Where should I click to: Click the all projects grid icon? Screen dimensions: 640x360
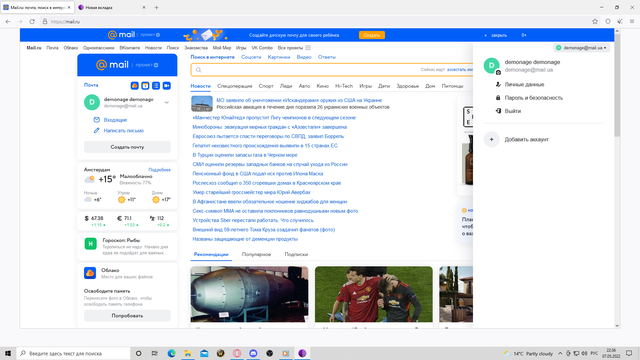pyautogui.click(x=308, y=48)
